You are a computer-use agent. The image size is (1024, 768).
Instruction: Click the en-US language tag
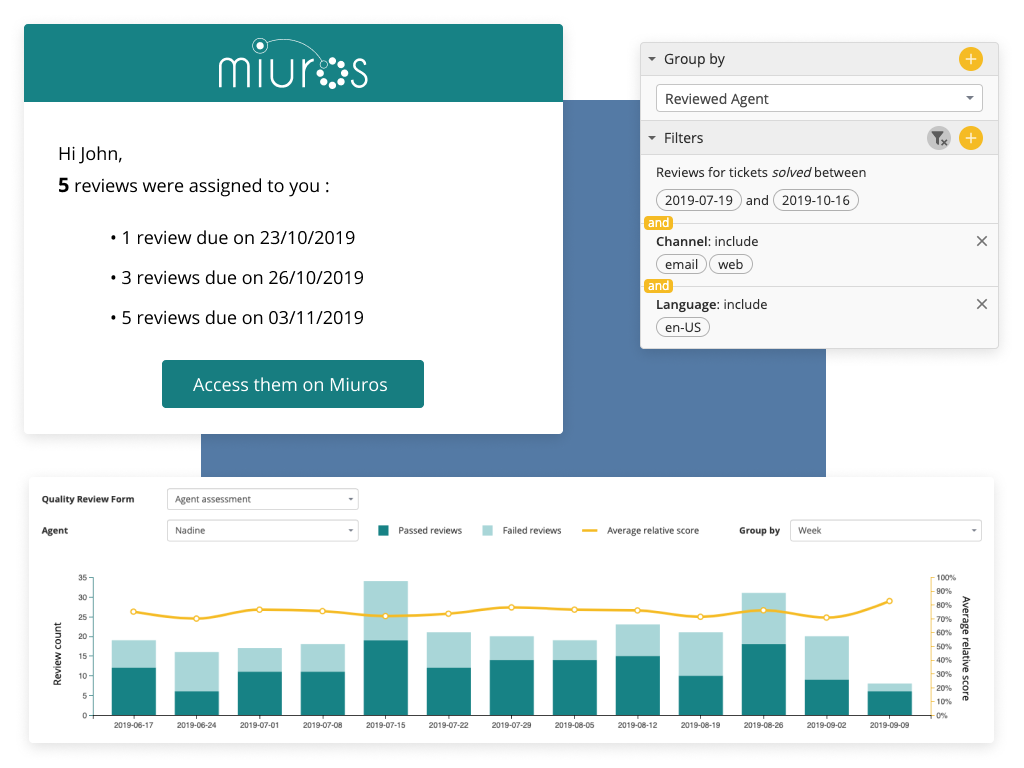click(683, 327)
